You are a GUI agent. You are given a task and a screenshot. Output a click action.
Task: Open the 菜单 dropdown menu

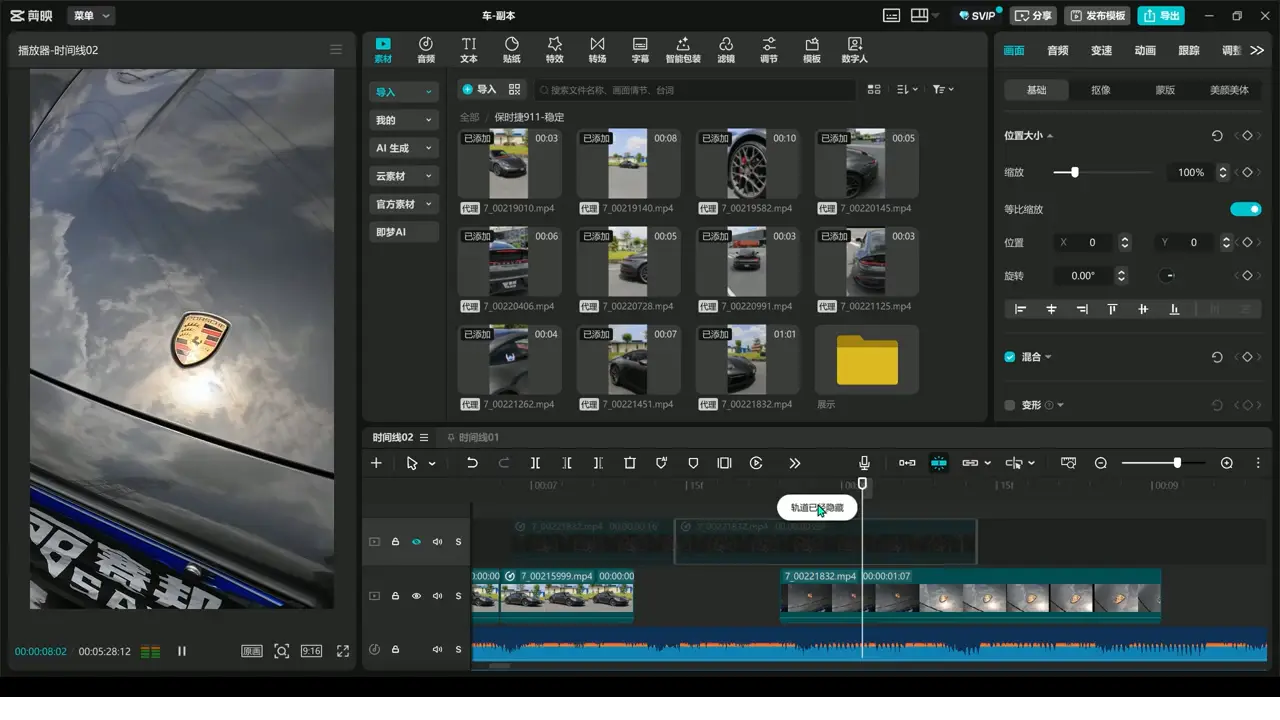(92, 16)
